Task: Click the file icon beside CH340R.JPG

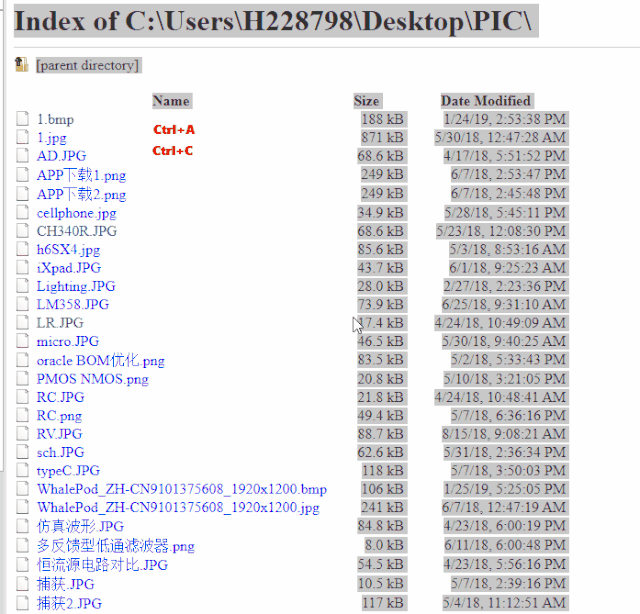Action: [x=22, y=231]
